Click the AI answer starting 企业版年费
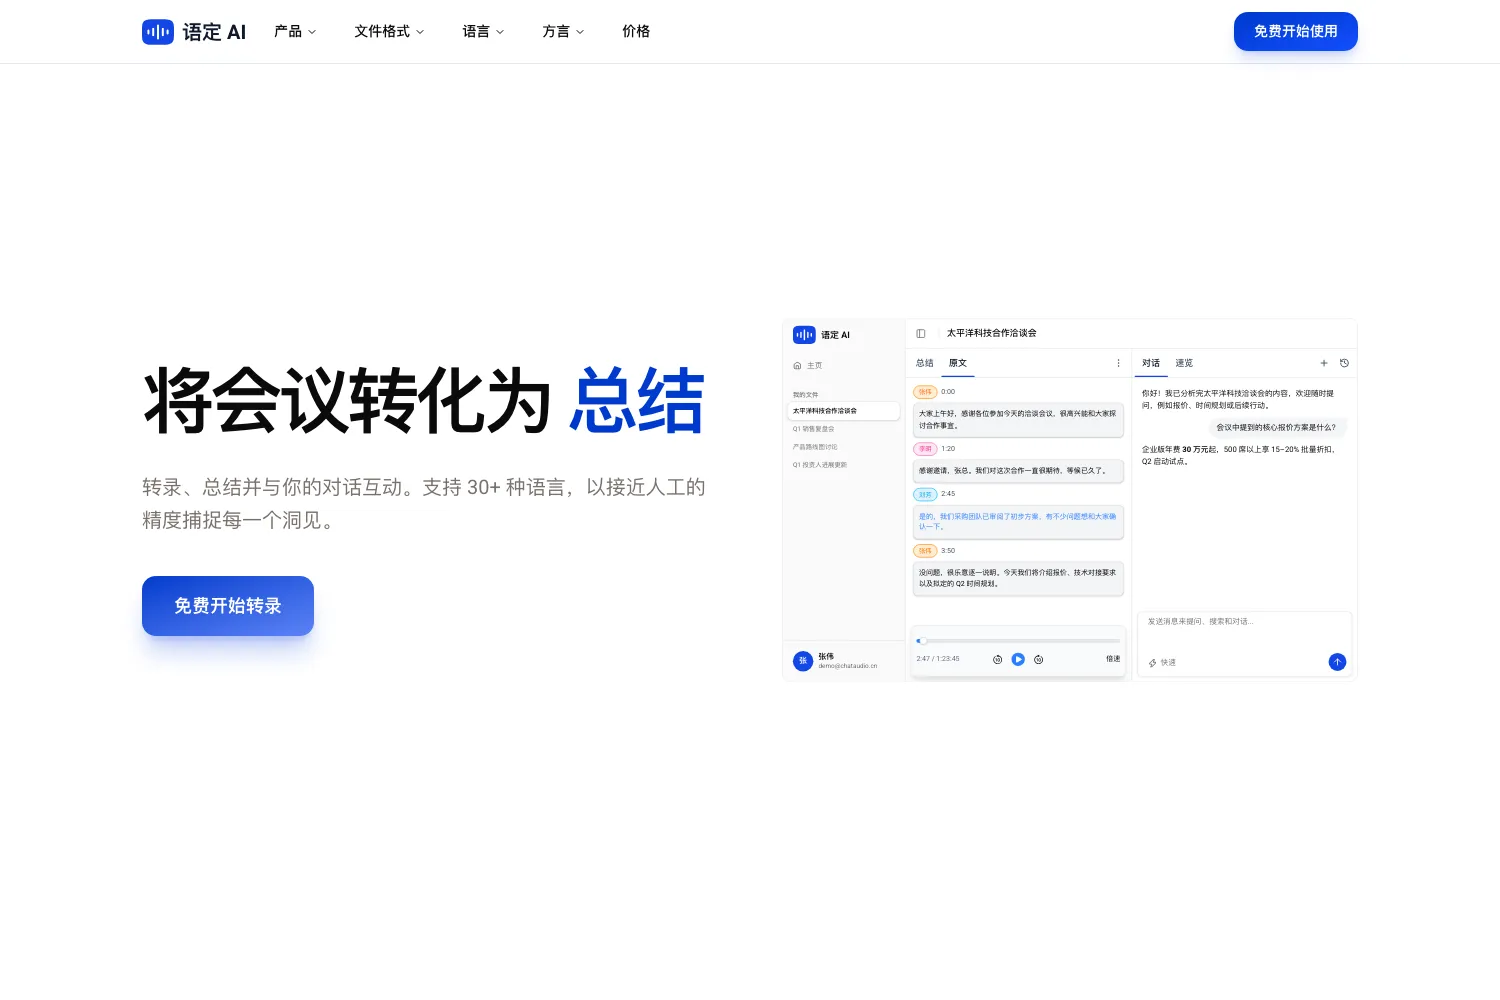 (x=1240, y=455)
